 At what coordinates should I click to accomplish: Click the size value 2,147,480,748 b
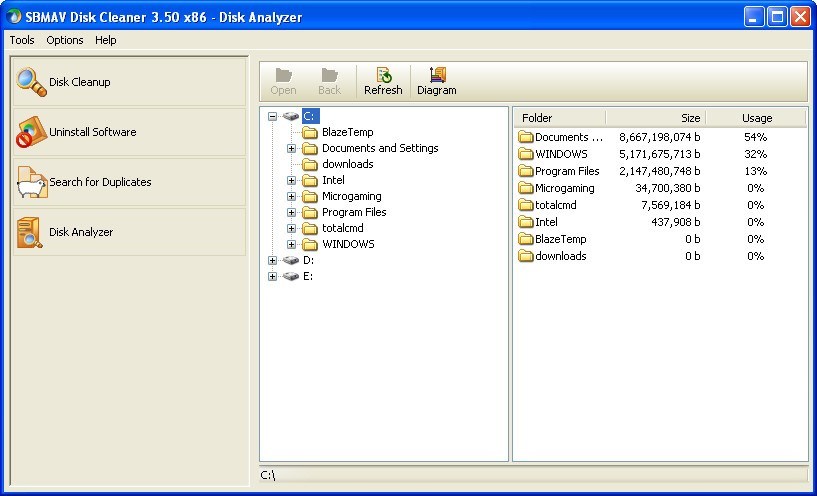[660, 171]
